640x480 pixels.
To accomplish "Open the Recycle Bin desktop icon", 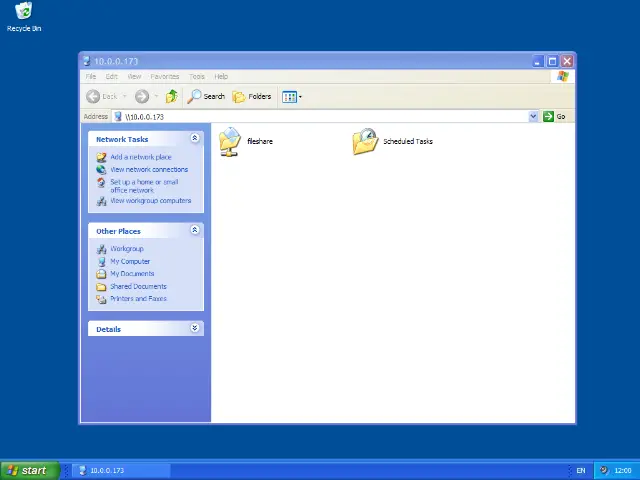I will pos(24,17).
